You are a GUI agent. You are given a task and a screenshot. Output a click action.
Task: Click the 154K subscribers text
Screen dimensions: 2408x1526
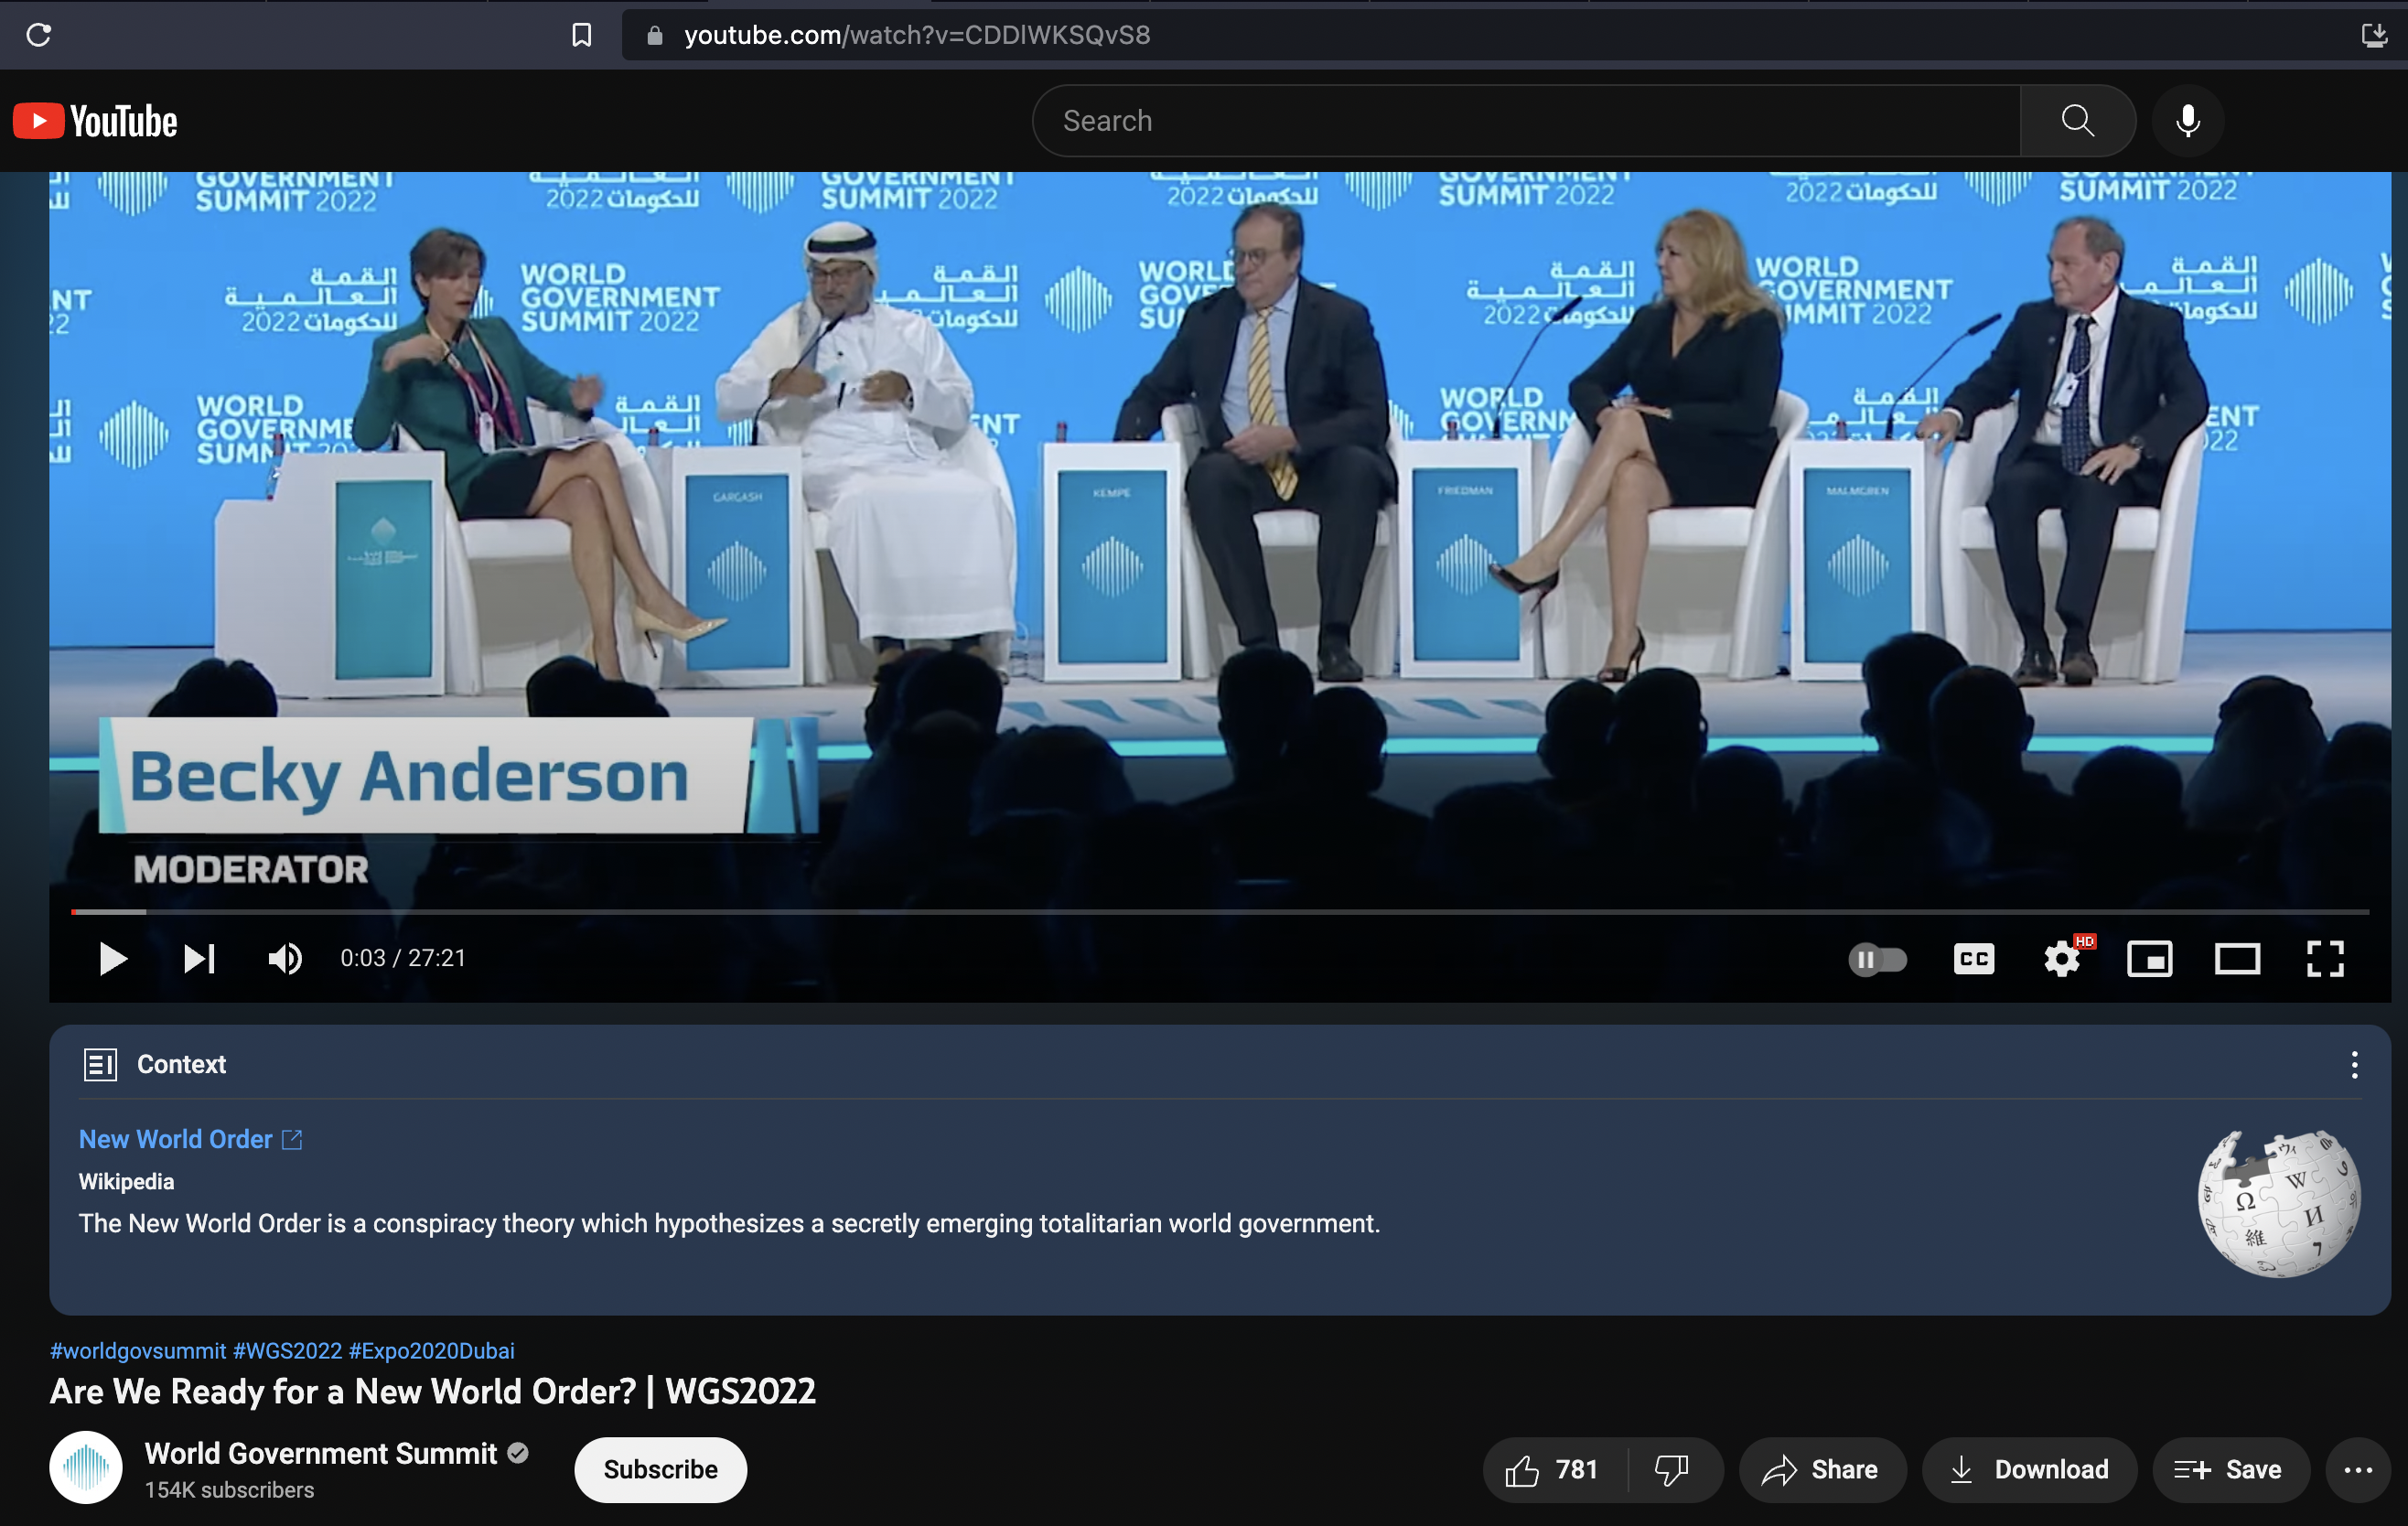229,1490
